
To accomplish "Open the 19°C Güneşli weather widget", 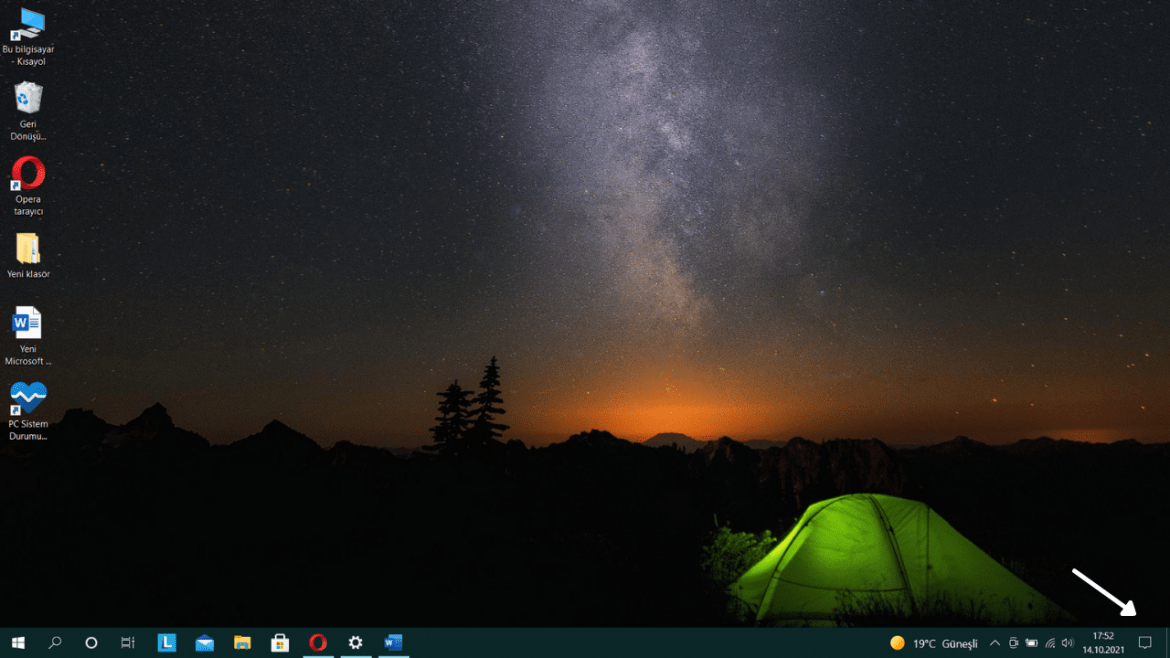I will 930,643.
